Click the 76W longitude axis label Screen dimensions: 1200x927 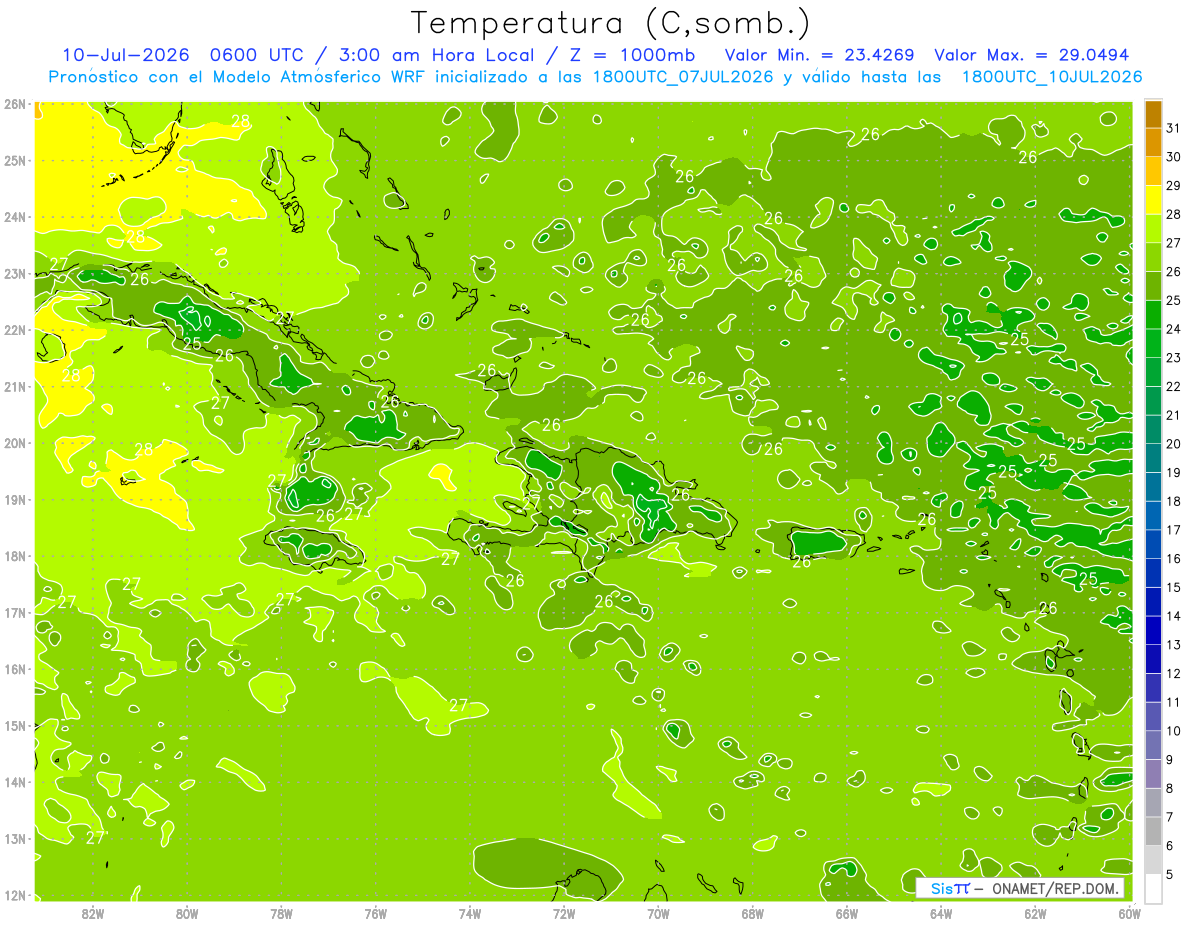pyautogui.click(x=376, y=913)
